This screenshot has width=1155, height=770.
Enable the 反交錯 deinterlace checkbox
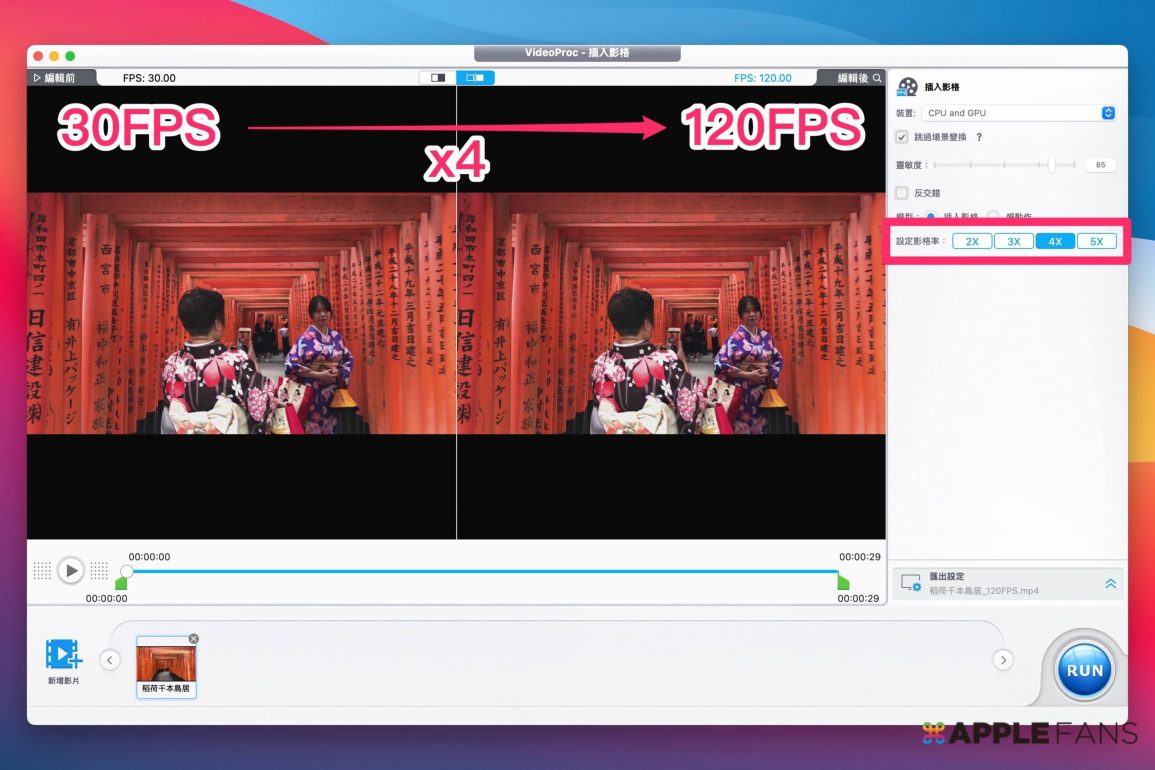click(902, 192)
